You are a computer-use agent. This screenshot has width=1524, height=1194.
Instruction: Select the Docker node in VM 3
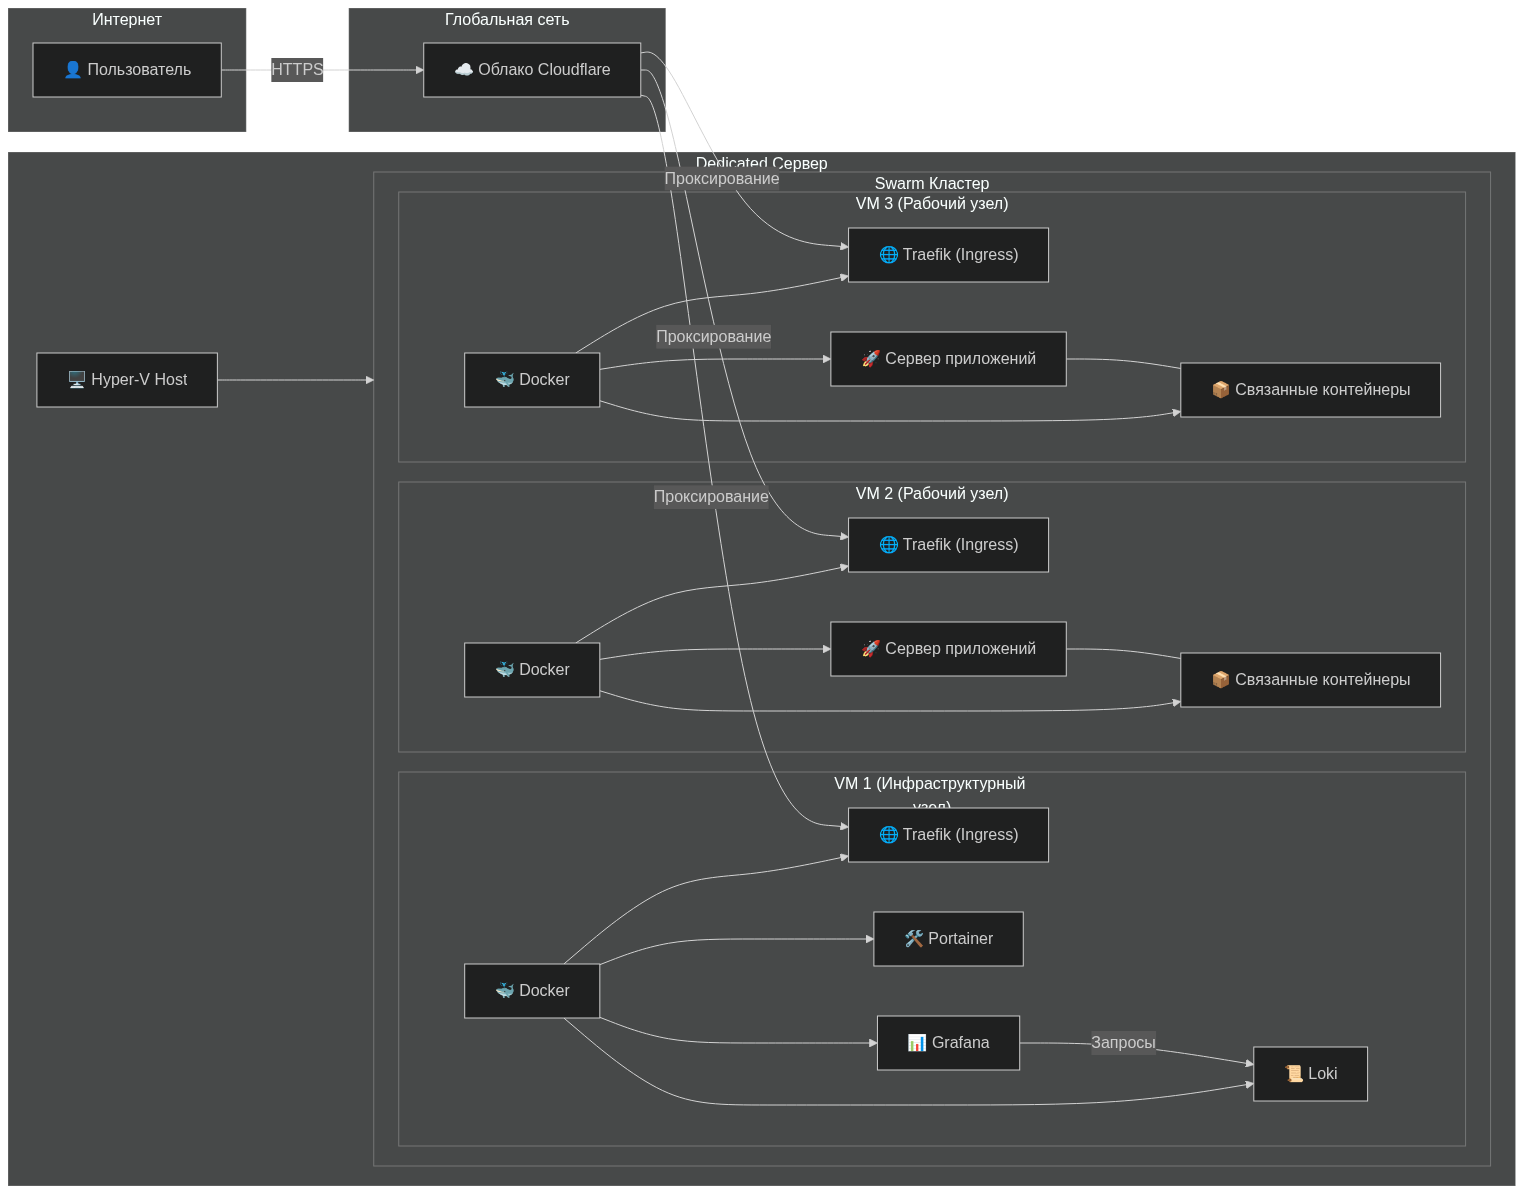532,380
